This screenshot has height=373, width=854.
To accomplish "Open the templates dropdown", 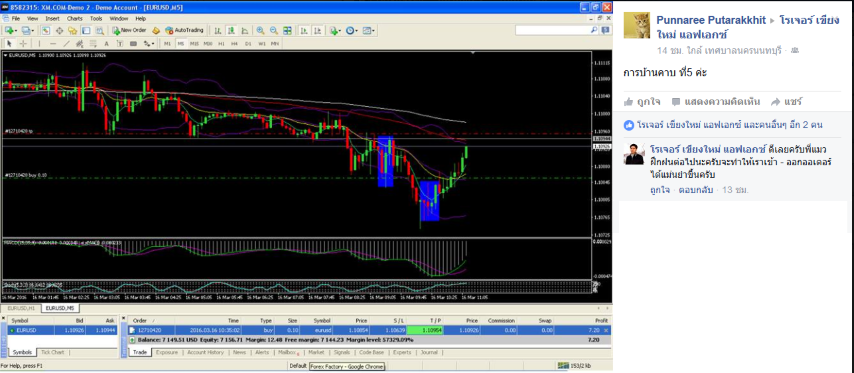I will coord(369,30).
